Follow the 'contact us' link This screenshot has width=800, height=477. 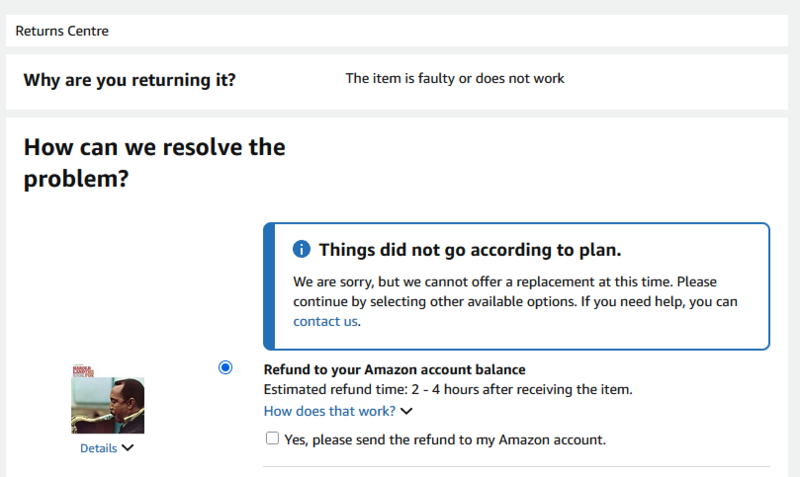tap(325, 321)
